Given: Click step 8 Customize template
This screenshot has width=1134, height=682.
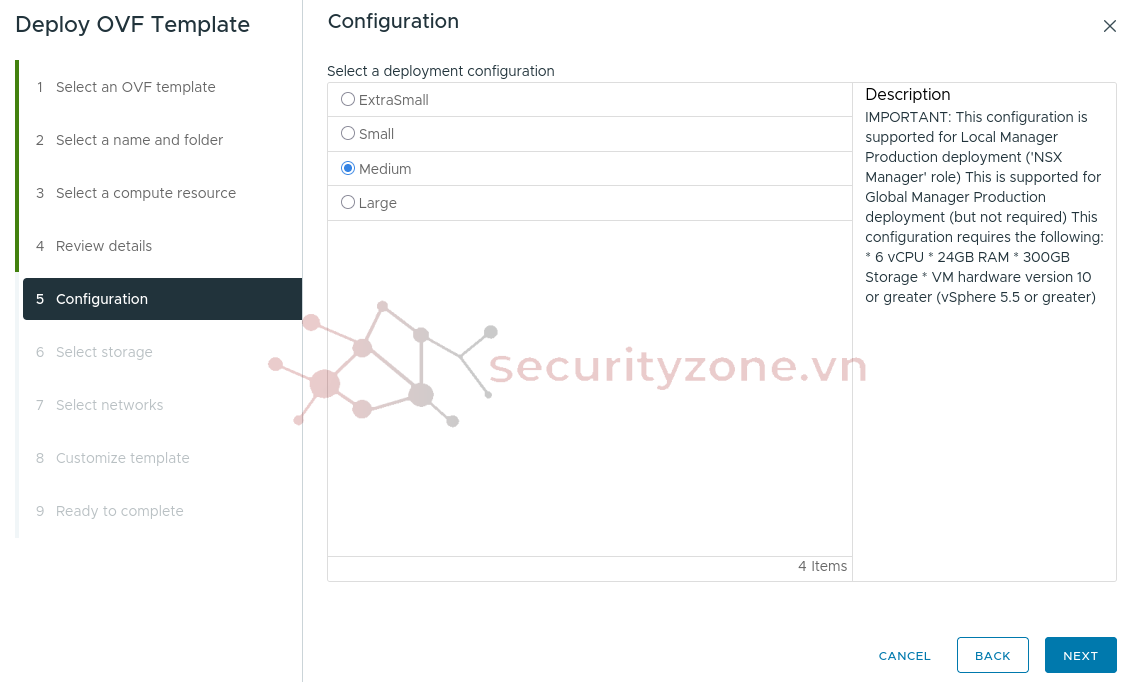Looking at the screenshot, I should 122,458.
